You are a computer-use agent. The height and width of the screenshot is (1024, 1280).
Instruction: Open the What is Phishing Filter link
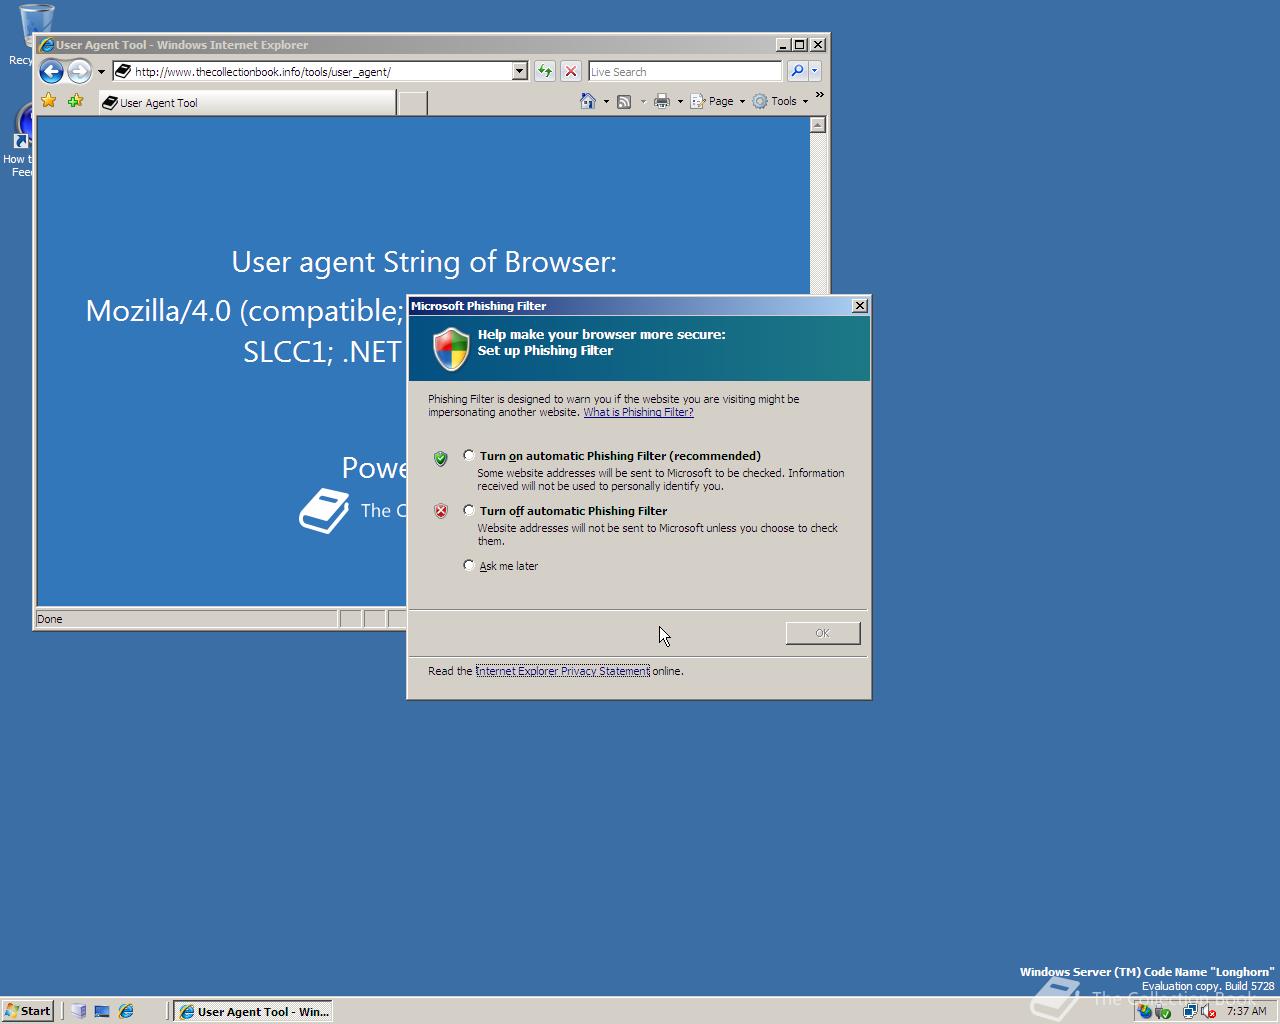point(638,412)
